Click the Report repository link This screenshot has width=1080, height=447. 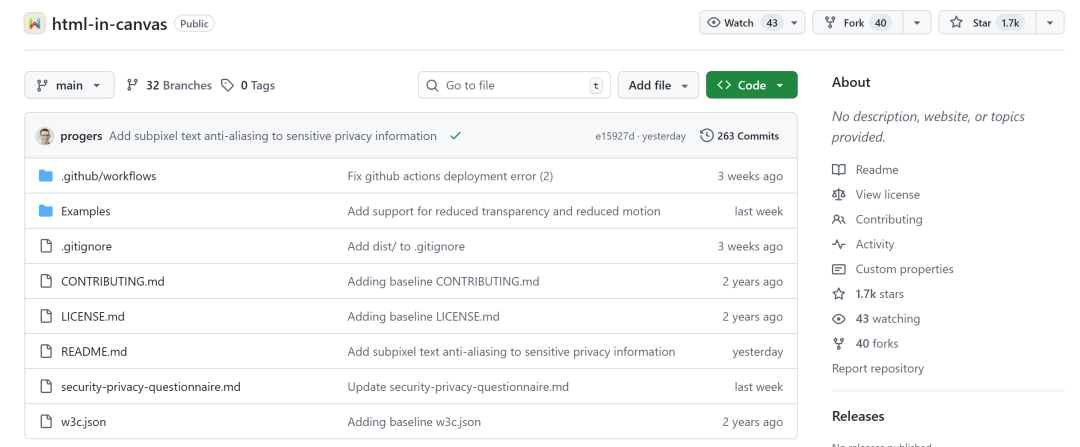(877, 368)
